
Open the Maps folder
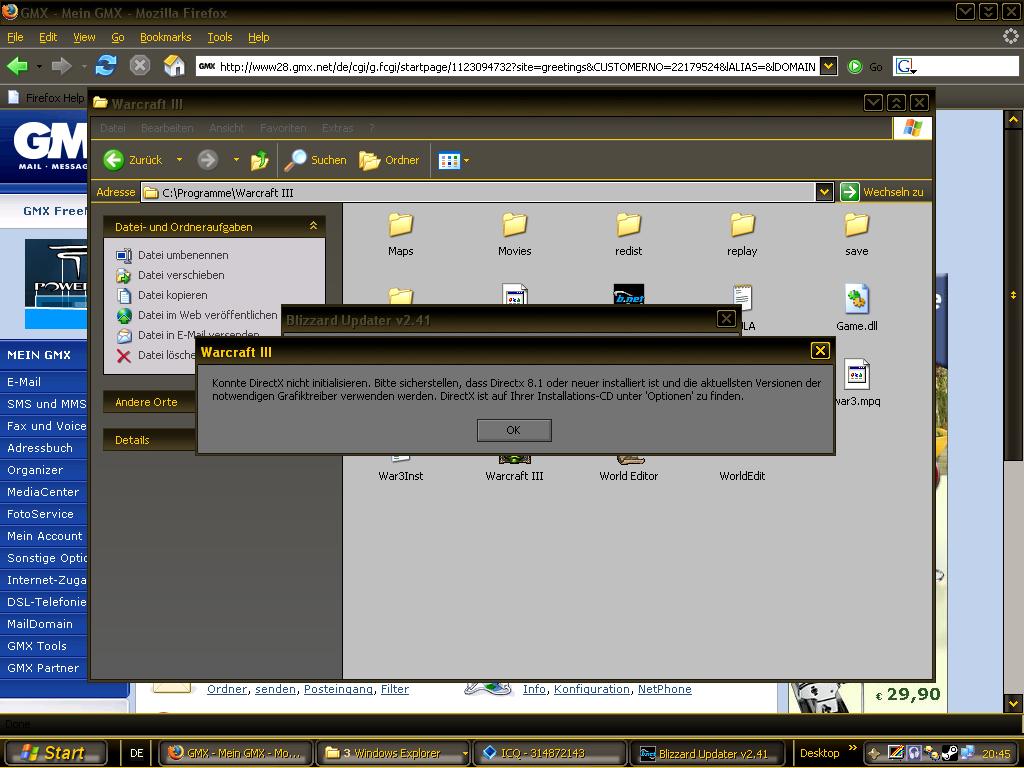click(400, 232)
